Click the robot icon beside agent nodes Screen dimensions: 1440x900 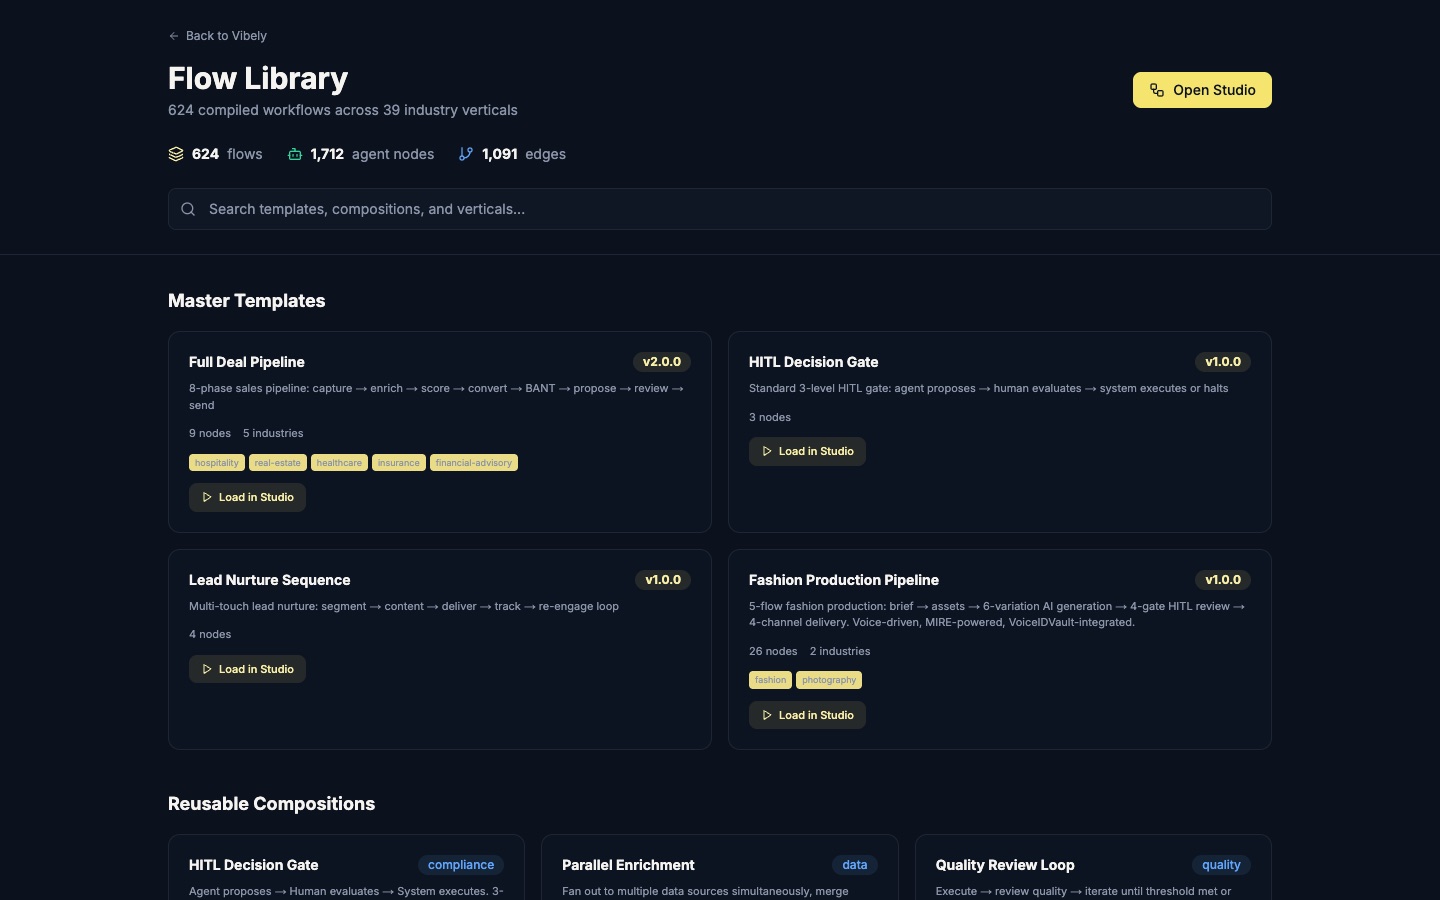tap(295, 154)
